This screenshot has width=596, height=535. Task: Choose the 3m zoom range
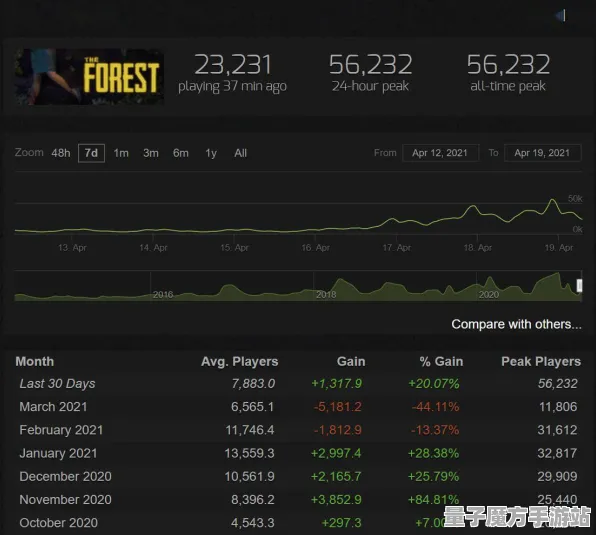(x=151, y=153)
